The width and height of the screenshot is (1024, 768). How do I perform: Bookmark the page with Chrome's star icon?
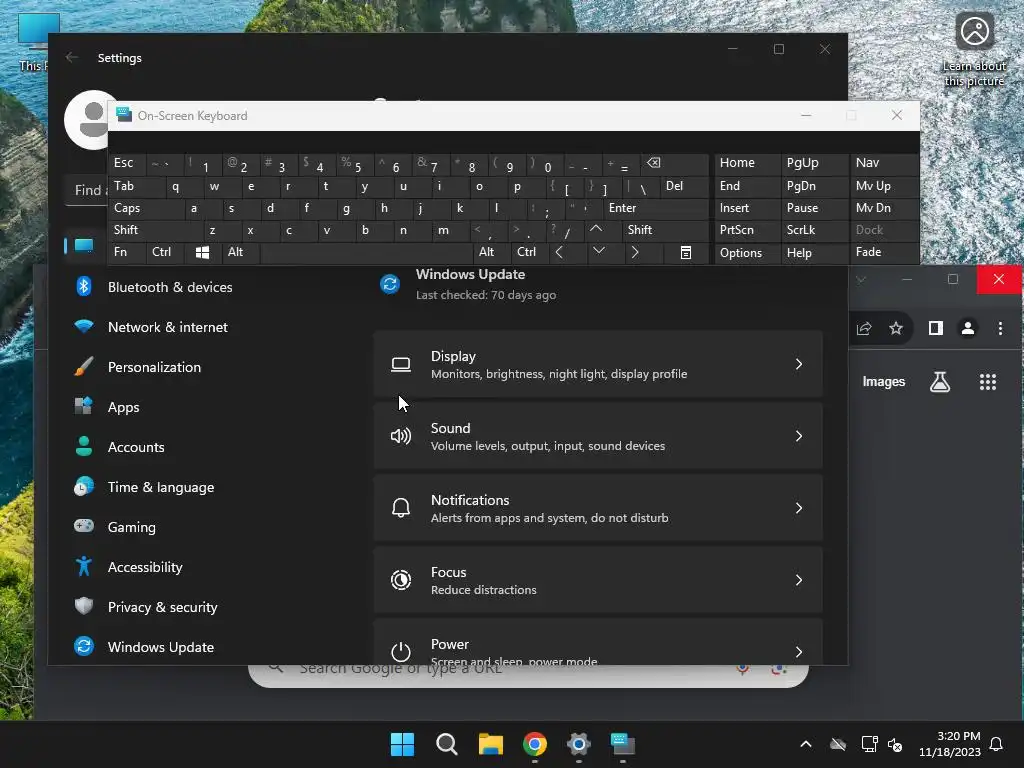click(896, 328)
